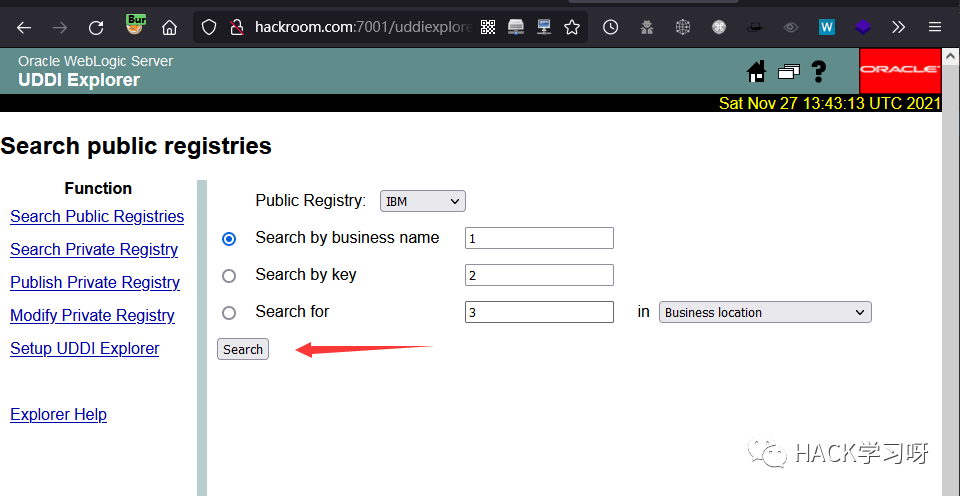This screenshot has height=496, width=960.
Task: Click the purple diamond extension icon
Action: [x=863, y=27]
